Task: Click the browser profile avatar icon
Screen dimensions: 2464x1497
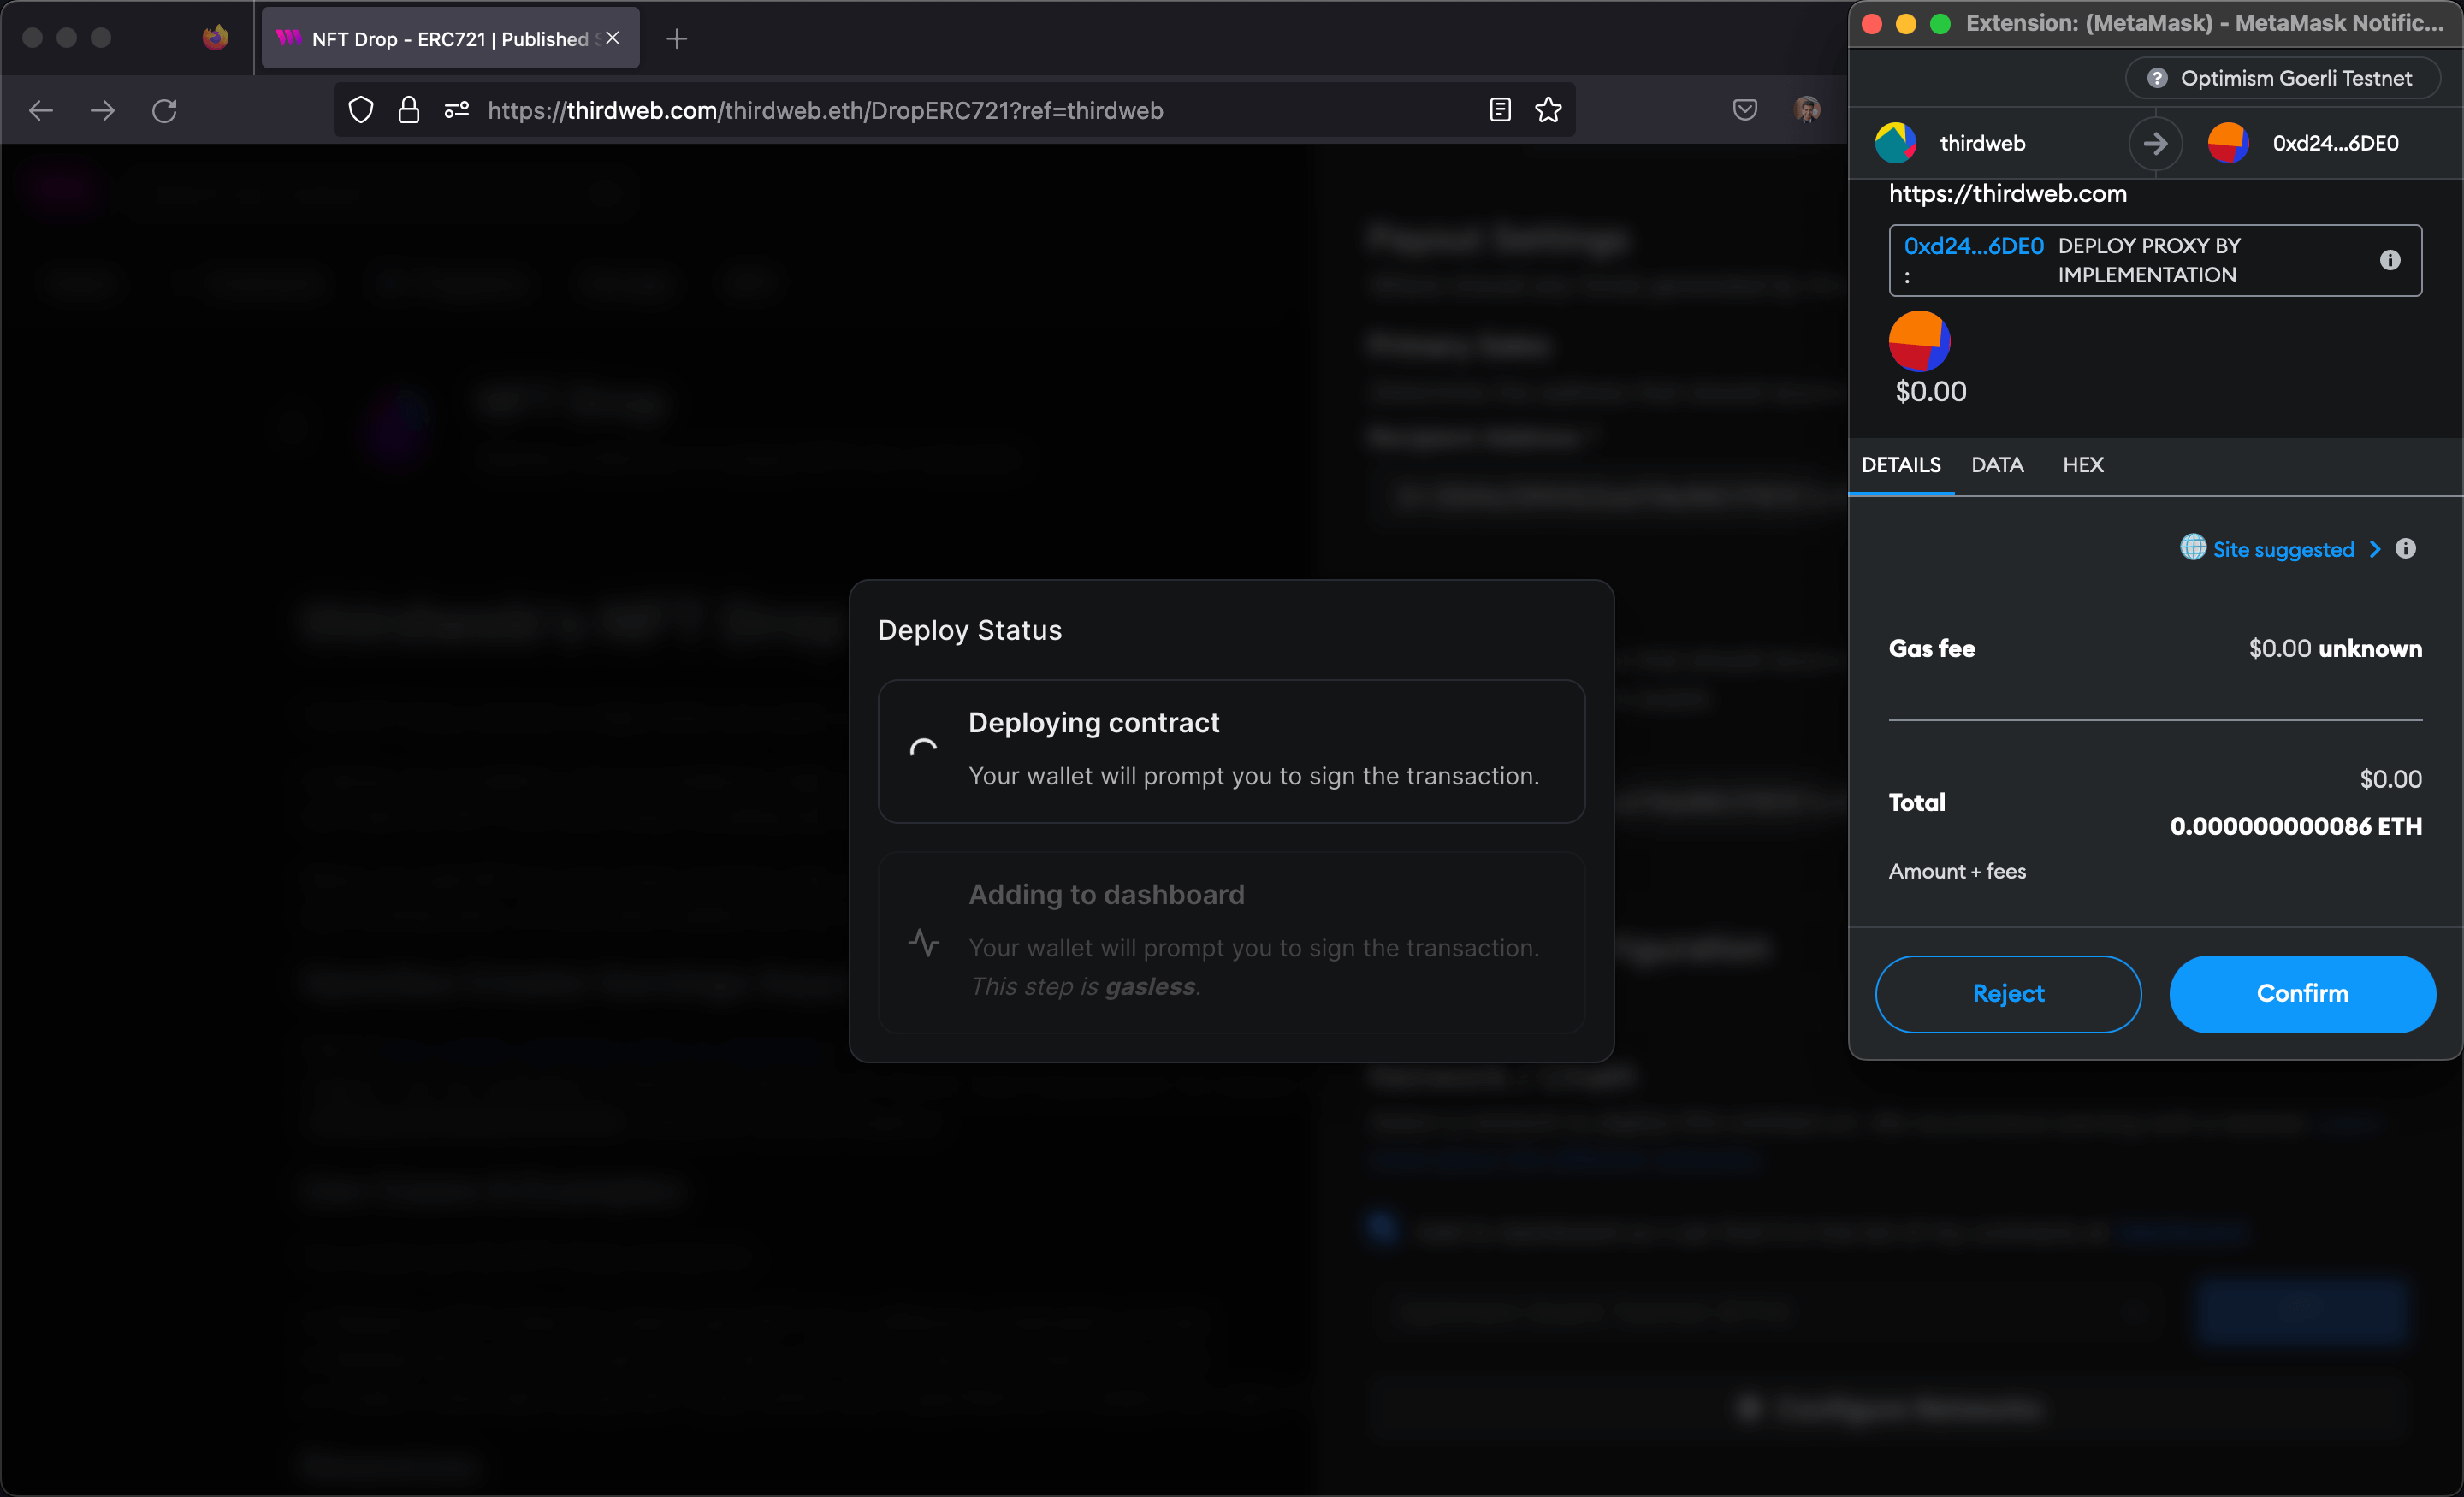Action: coord(1806,110)
